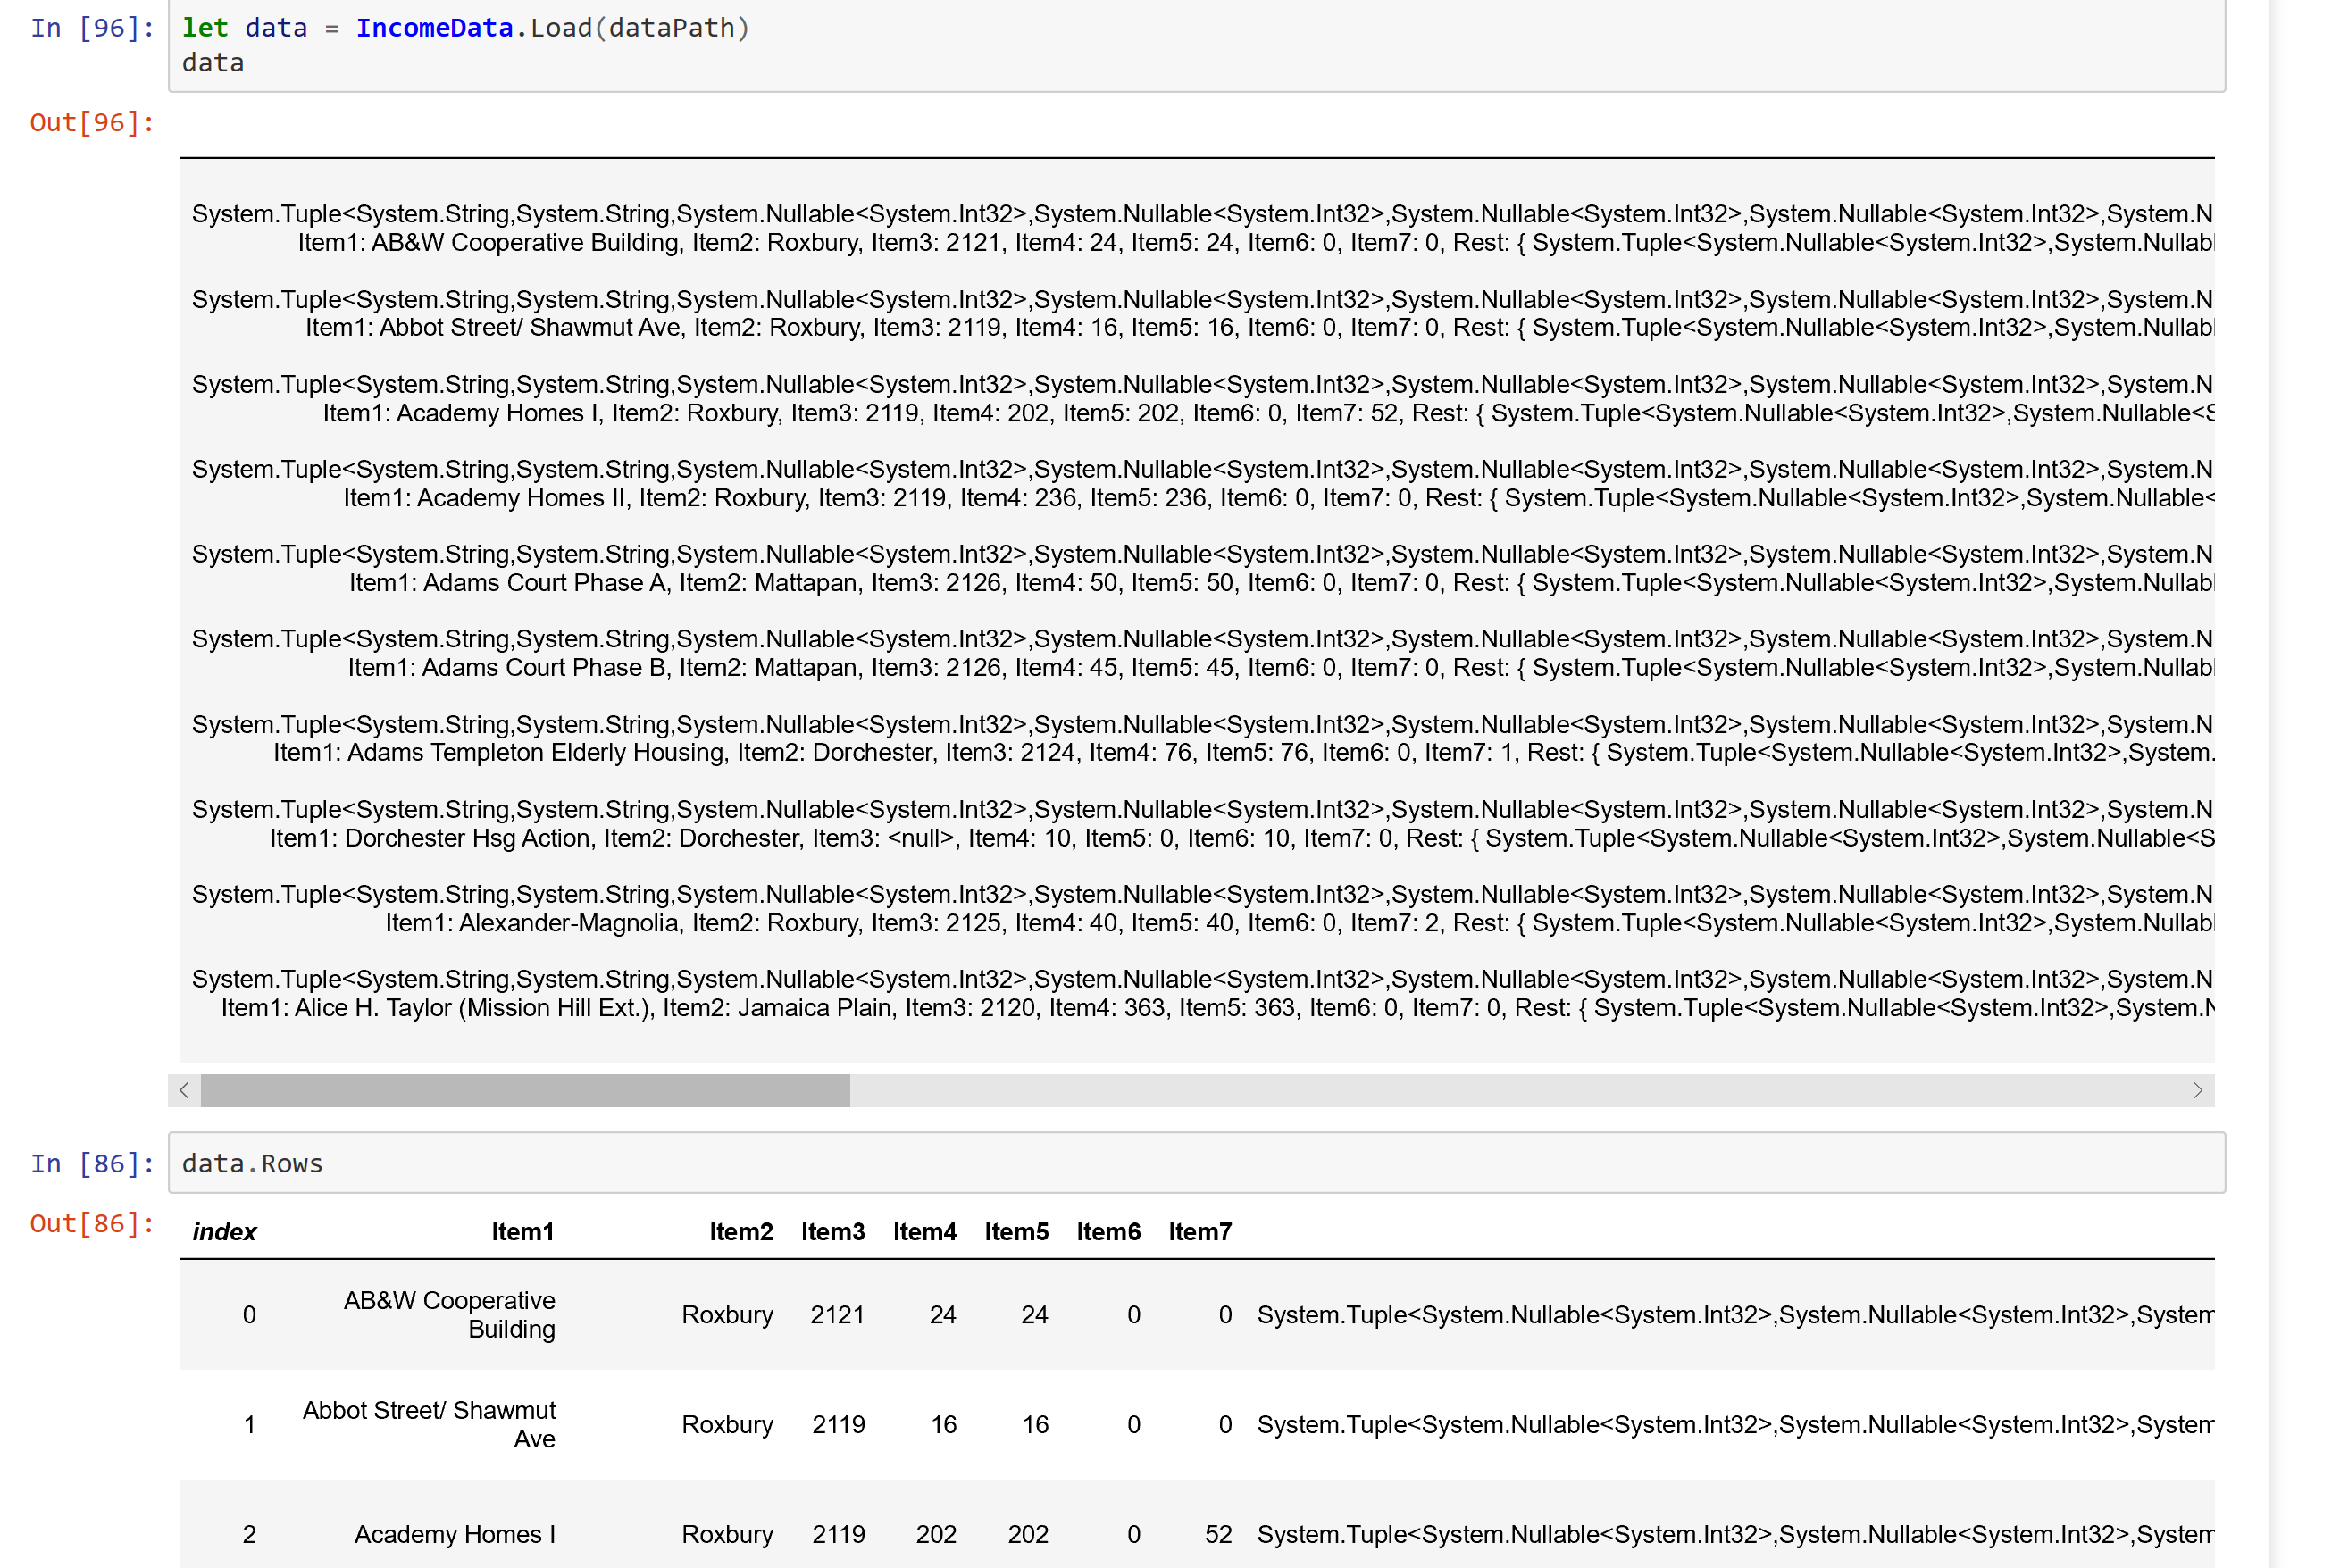The image size is (2340, 1568).
Task: Click the left arrow on the horizontal scrollbar
Action: point(184,1092)
